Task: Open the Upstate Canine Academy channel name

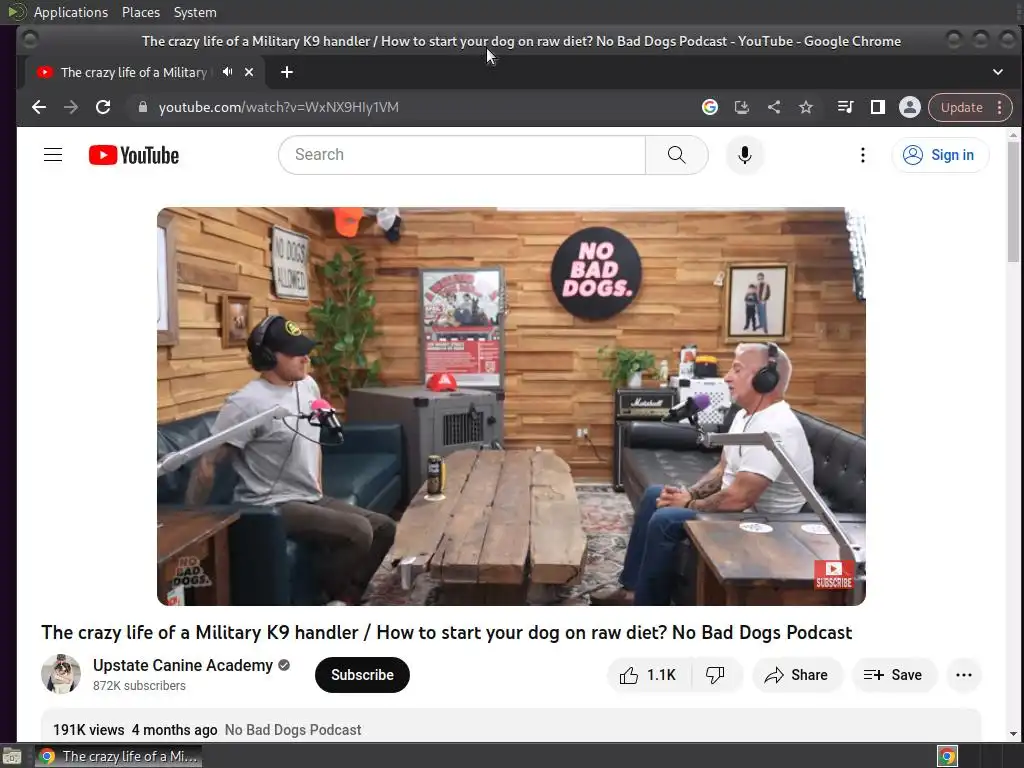Action: [183, 665]
